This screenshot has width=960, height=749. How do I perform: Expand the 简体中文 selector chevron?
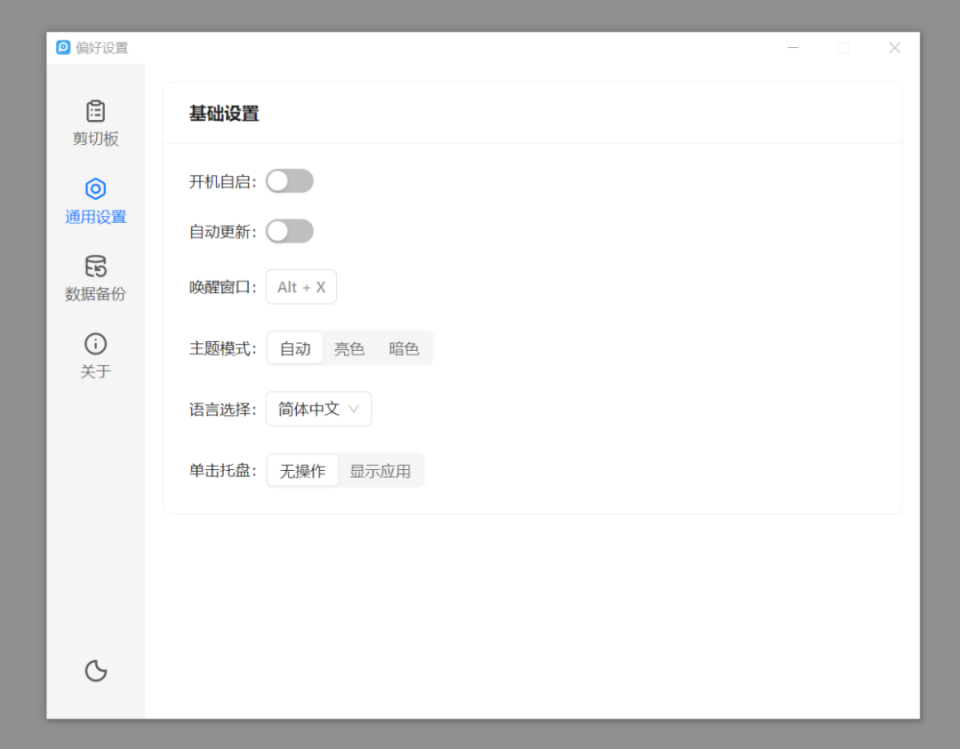click(357, 409)
